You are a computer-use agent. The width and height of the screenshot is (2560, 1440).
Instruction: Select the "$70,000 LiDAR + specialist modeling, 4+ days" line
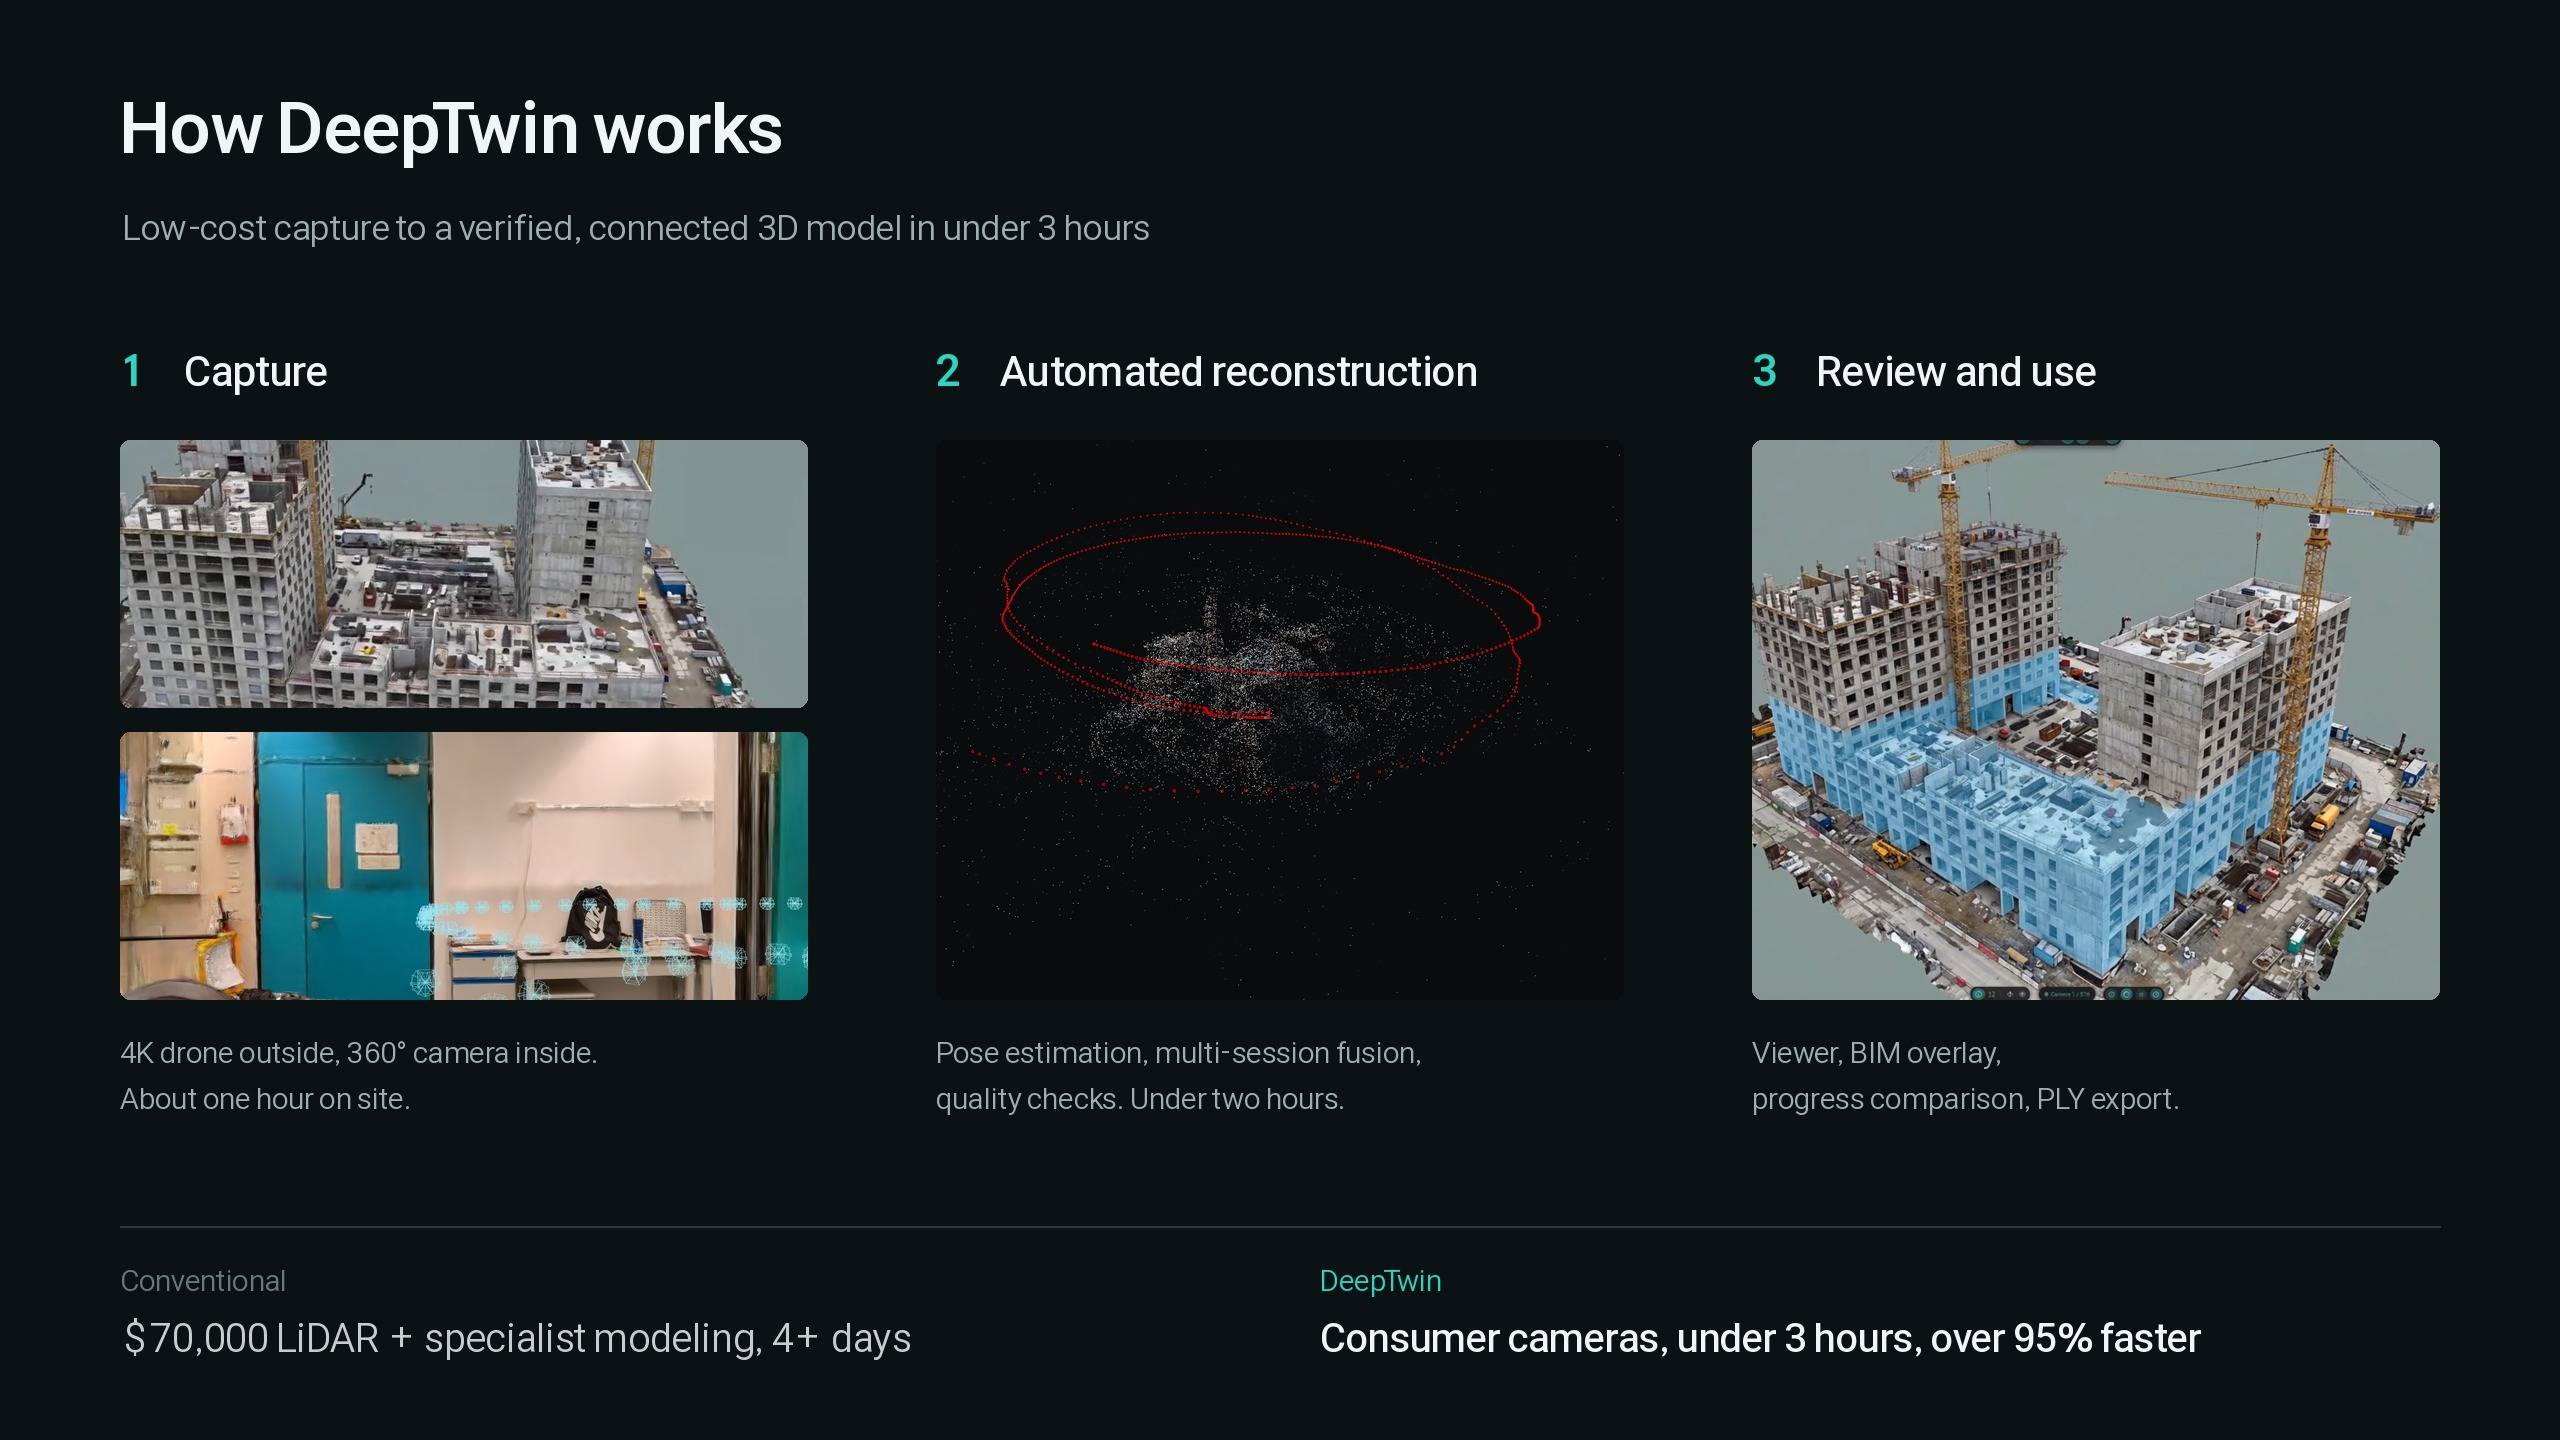pos(516,1338)
